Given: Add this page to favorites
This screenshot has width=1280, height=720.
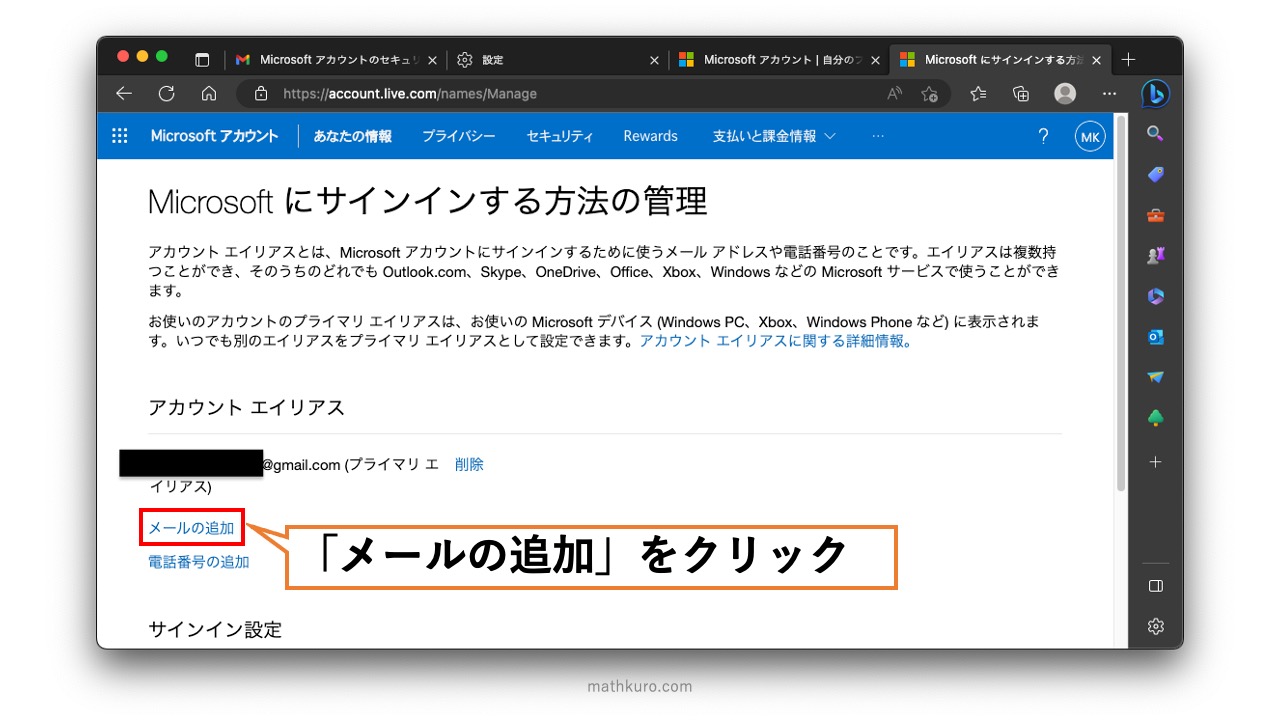Looking at the screenshot, I should (930, 93).
